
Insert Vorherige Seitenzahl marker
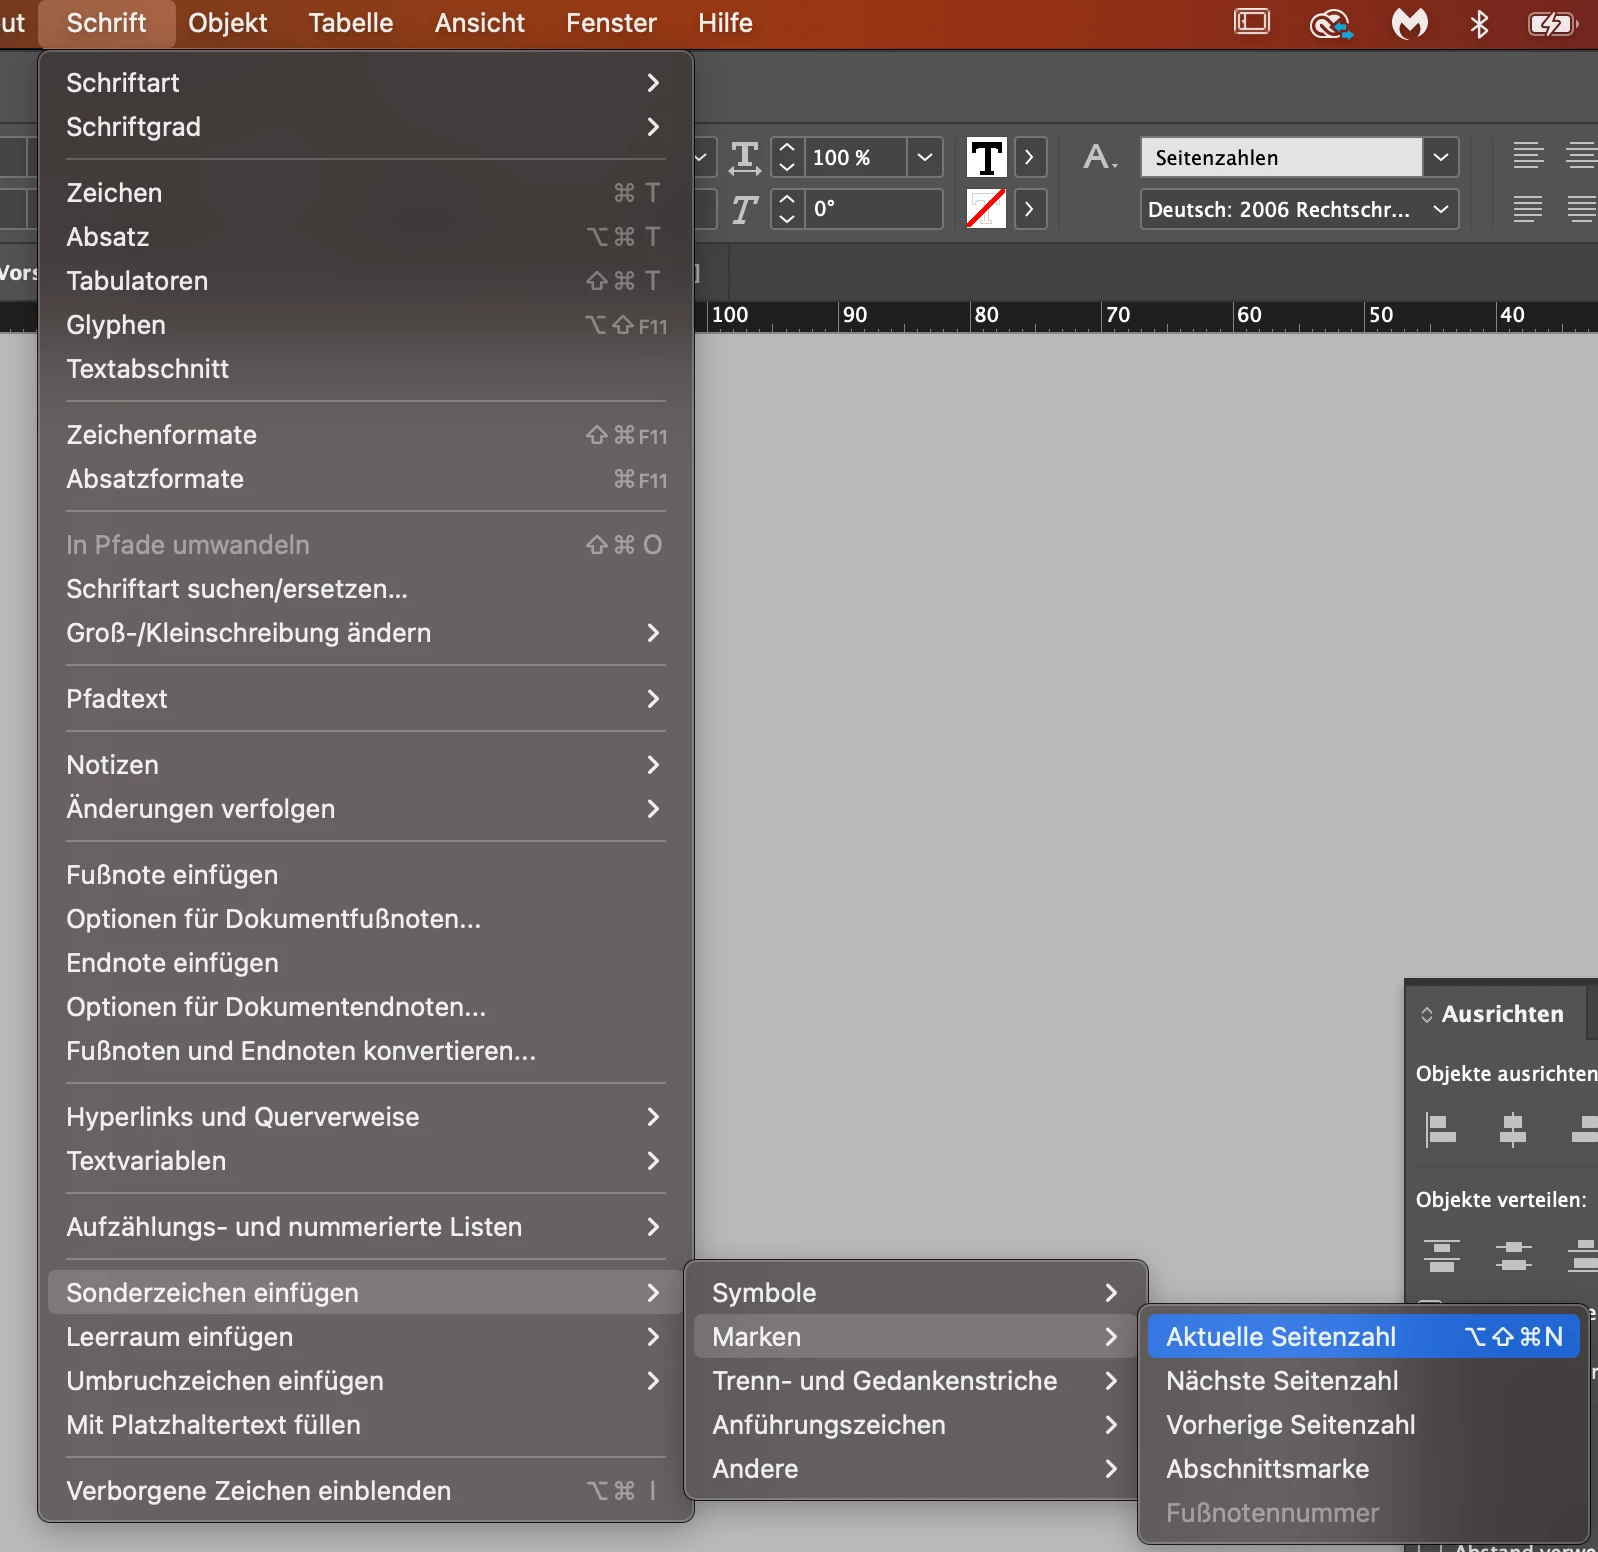tap(1364, 1425)
